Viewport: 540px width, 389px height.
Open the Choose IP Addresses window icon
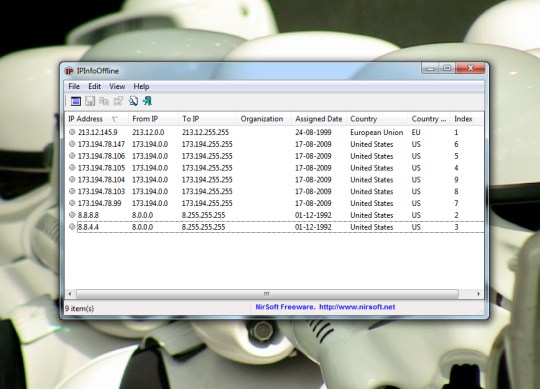click(76, 101)
